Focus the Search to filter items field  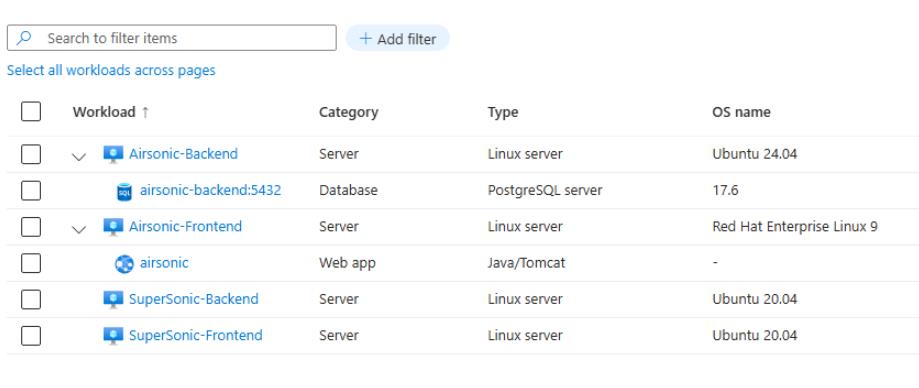pyautogui.click(x=172, y=38)
